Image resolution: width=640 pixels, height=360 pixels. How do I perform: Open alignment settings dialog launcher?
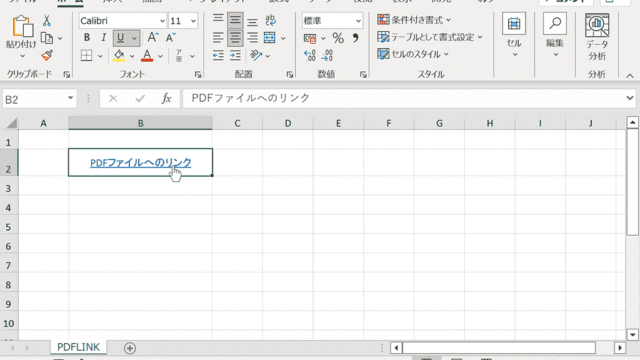point(289,75)
